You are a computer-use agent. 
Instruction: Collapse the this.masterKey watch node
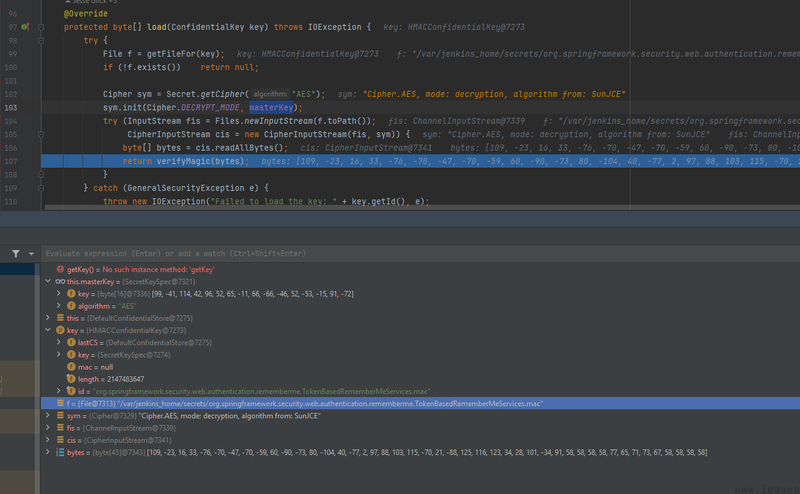click(x=47, y=282)
